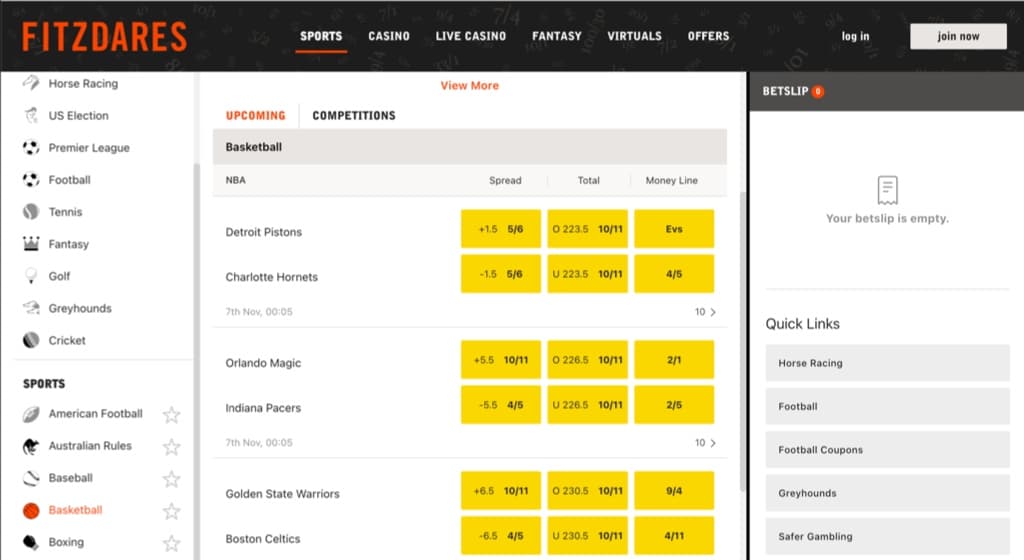Click the Boston Celtics team name
Image resolution: width=1024 pixels, height=560 pixels.
[263, 539]
